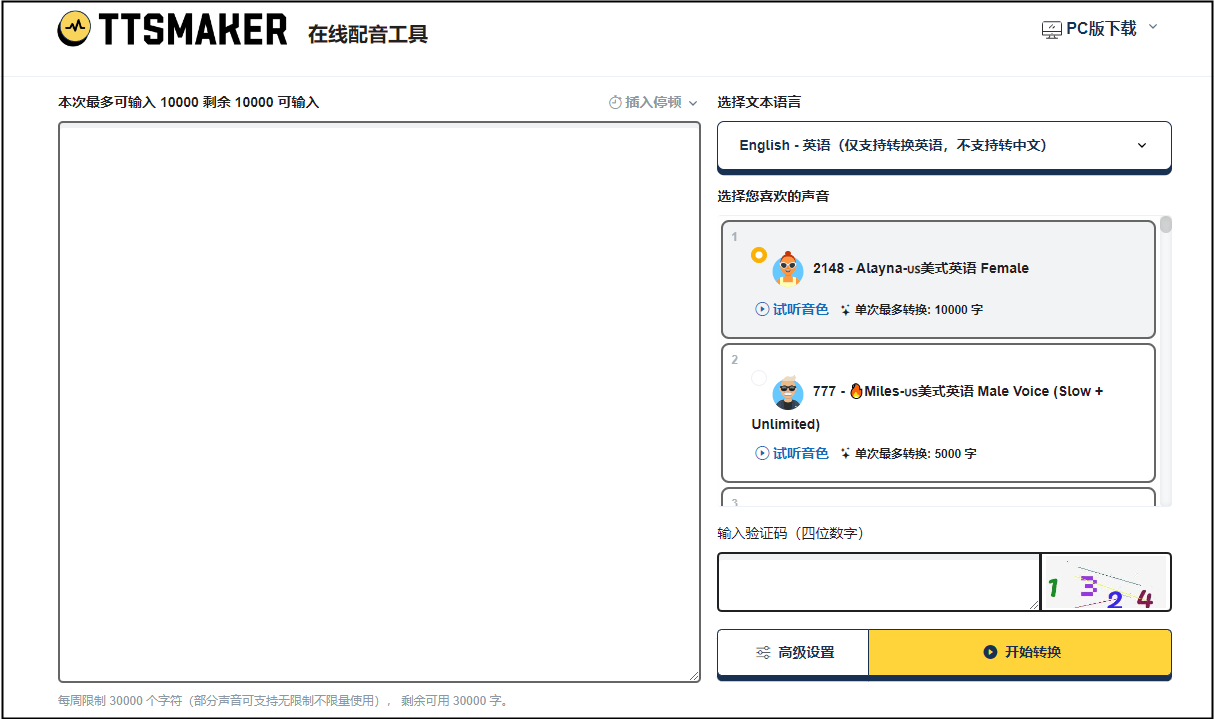Click the fire icon before Miles

click(x=856, y=391)
